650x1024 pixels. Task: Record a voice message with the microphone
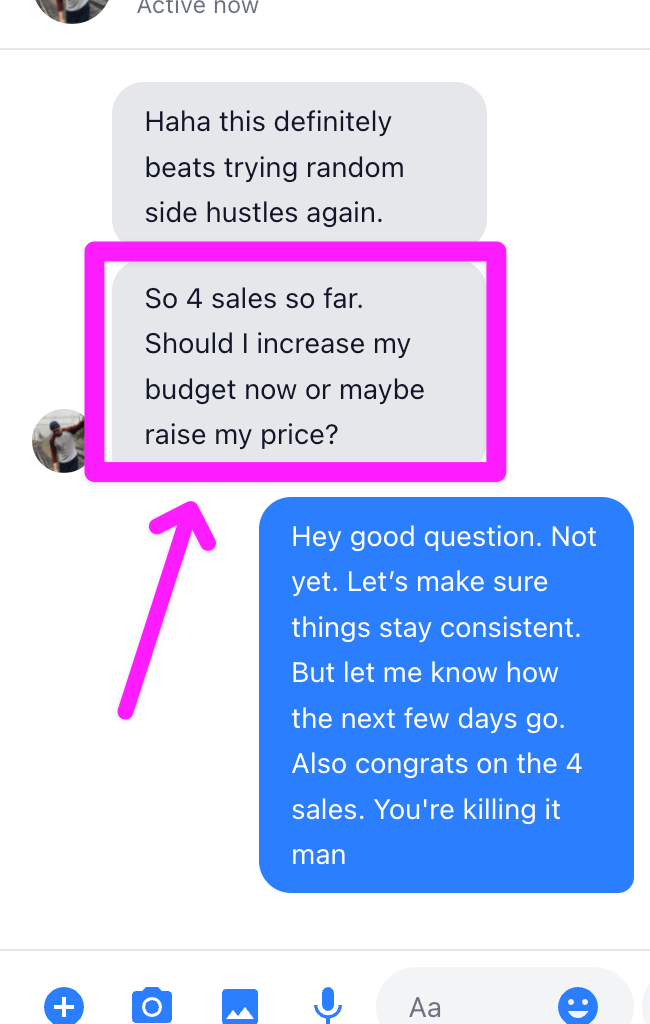(326, 1004)
